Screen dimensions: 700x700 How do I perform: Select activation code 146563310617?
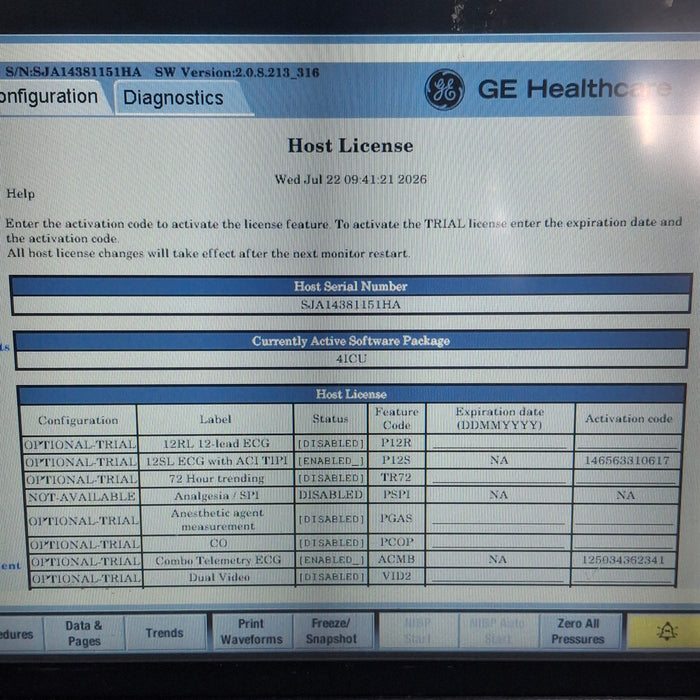point(627,460)
